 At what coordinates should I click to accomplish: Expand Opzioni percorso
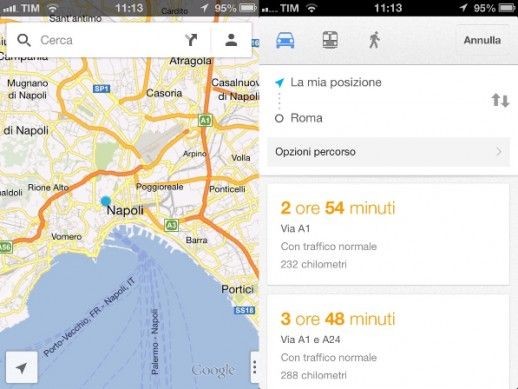(x=389, y=152)
